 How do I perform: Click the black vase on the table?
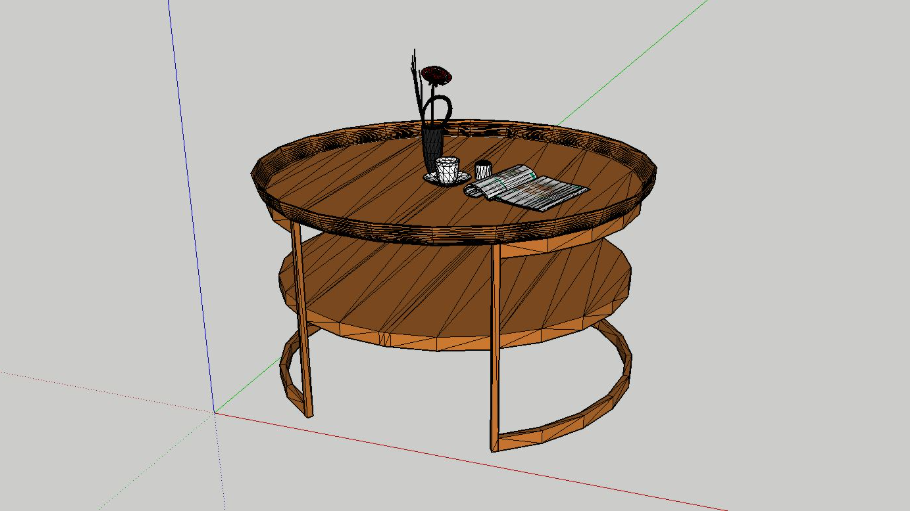(x=432, y=148)
